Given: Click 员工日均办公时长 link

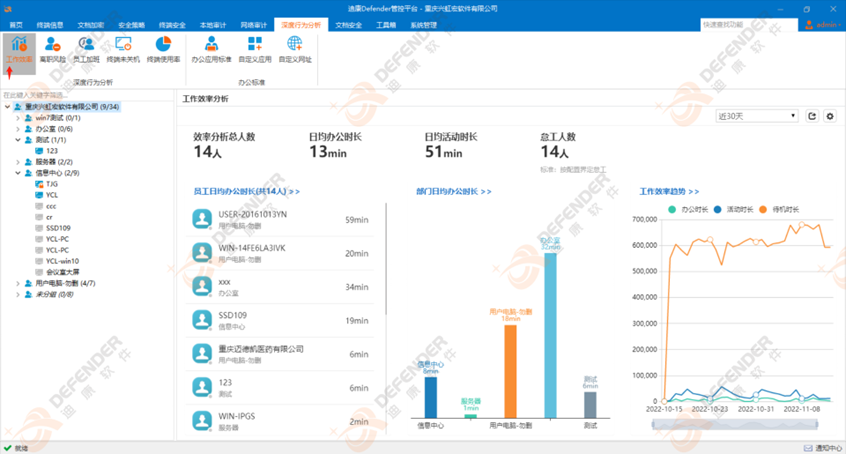Looking at the screenshot, I should pyautogui.click(x=246, y=191).
